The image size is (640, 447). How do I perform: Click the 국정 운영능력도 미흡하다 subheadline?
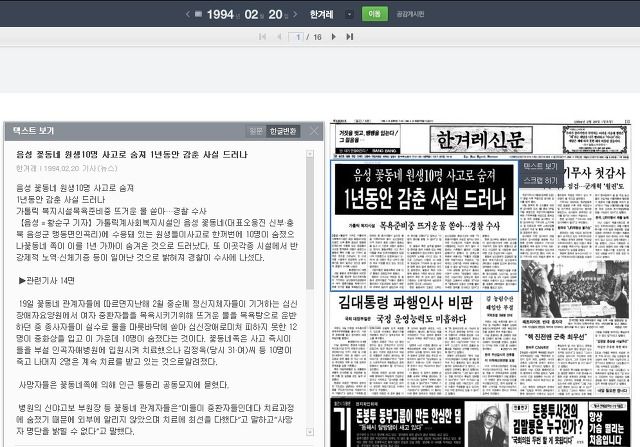(421, 318)
